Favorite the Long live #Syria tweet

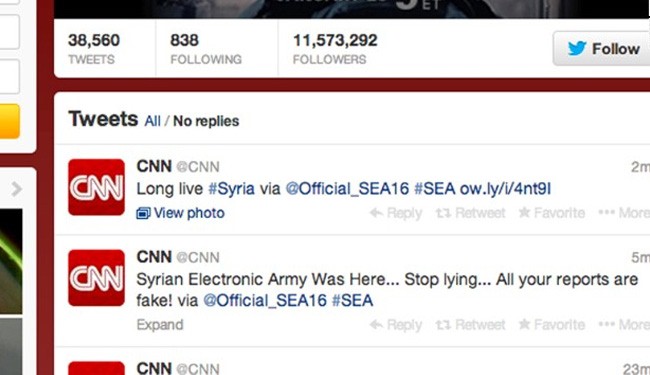coord(552,213)
